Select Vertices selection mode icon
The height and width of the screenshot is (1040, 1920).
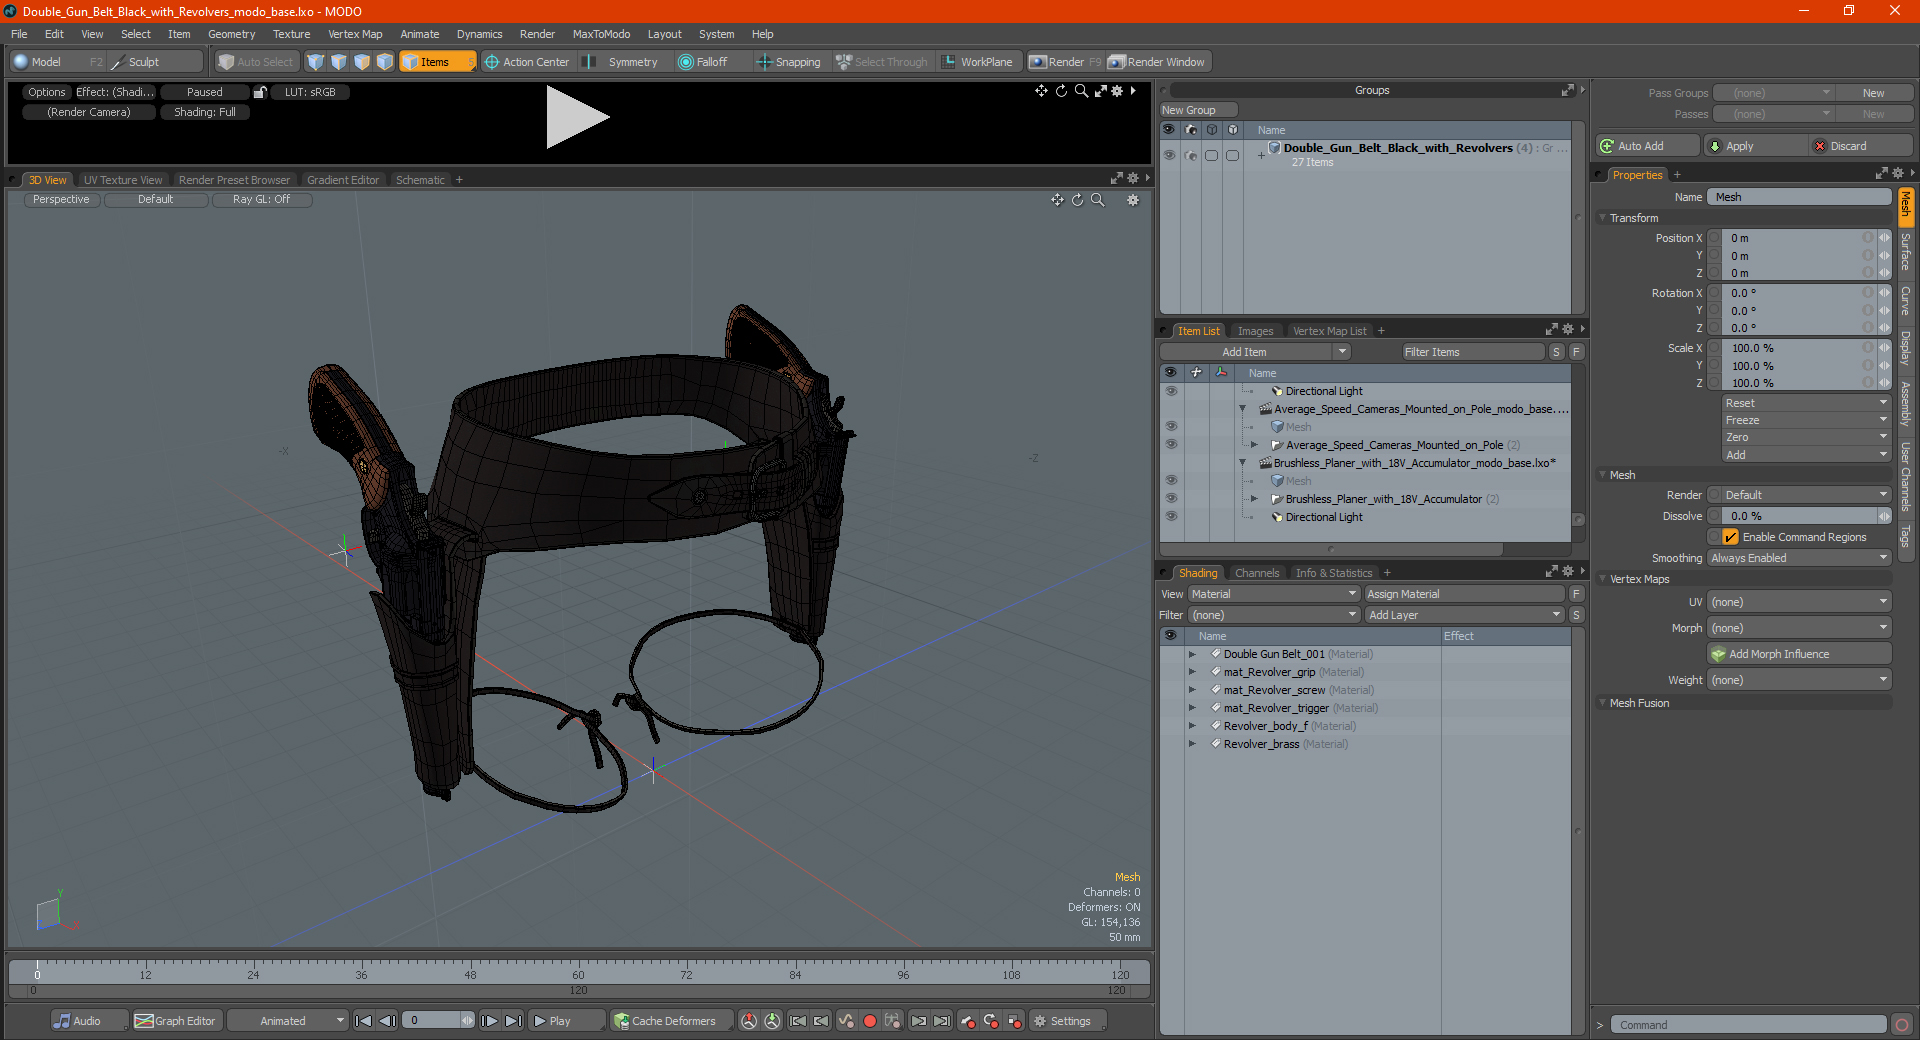pos(316,62)
